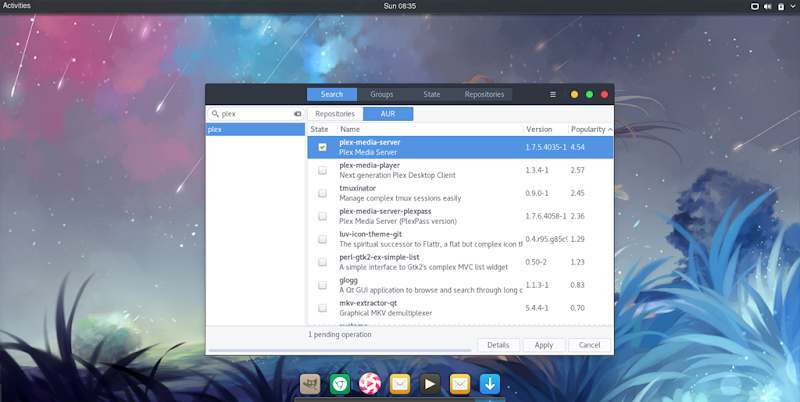Screen dimensions: 800x402
Task: Click the 2.57 popularity value
Action: point(578,170)
